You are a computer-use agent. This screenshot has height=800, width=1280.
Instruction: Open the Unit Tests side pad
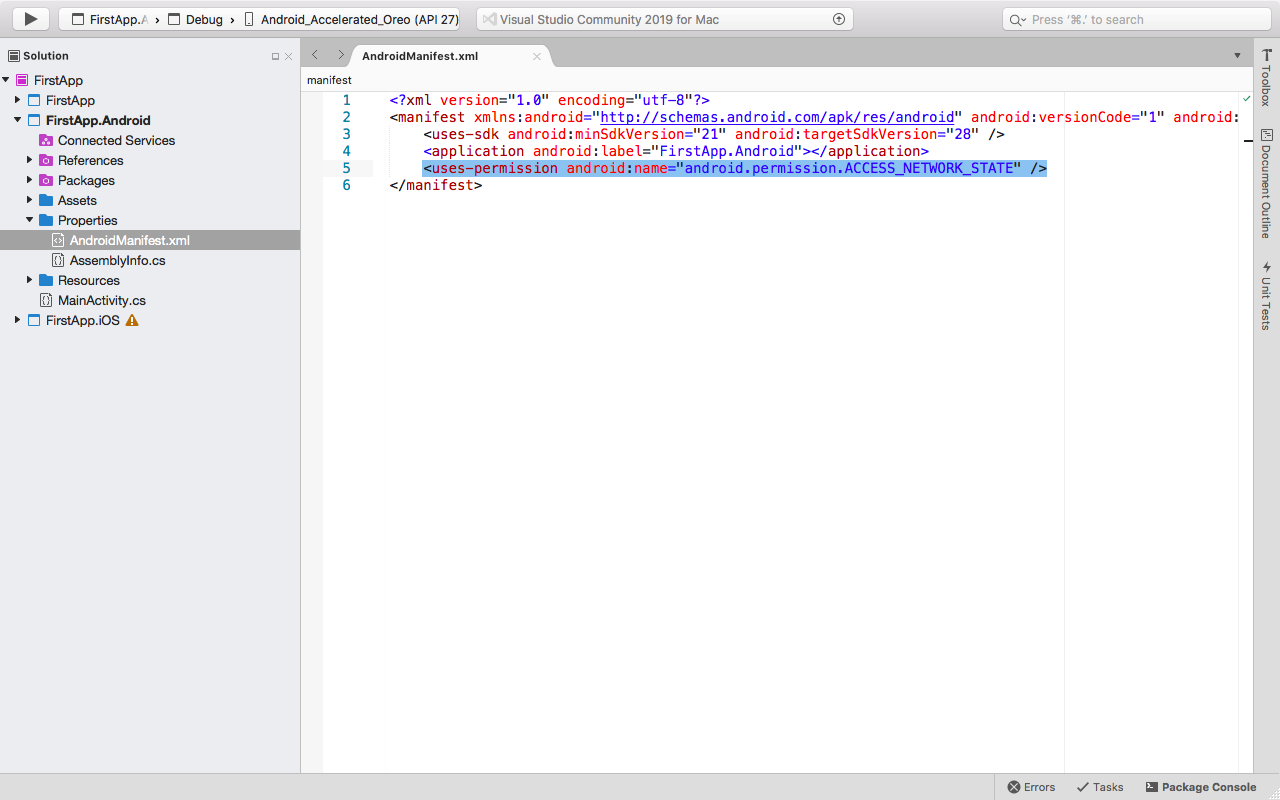pyautogui.click(x=1266, y=296)
